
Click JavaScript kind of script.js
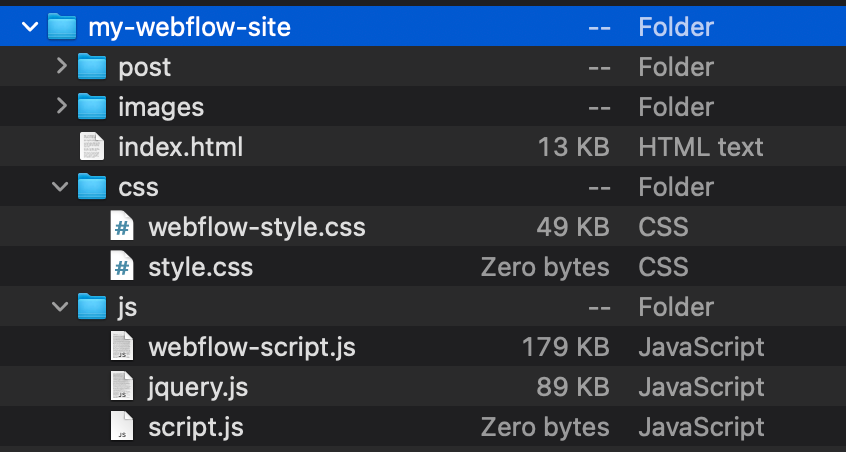pyautogui.click(x=701, y=427)
